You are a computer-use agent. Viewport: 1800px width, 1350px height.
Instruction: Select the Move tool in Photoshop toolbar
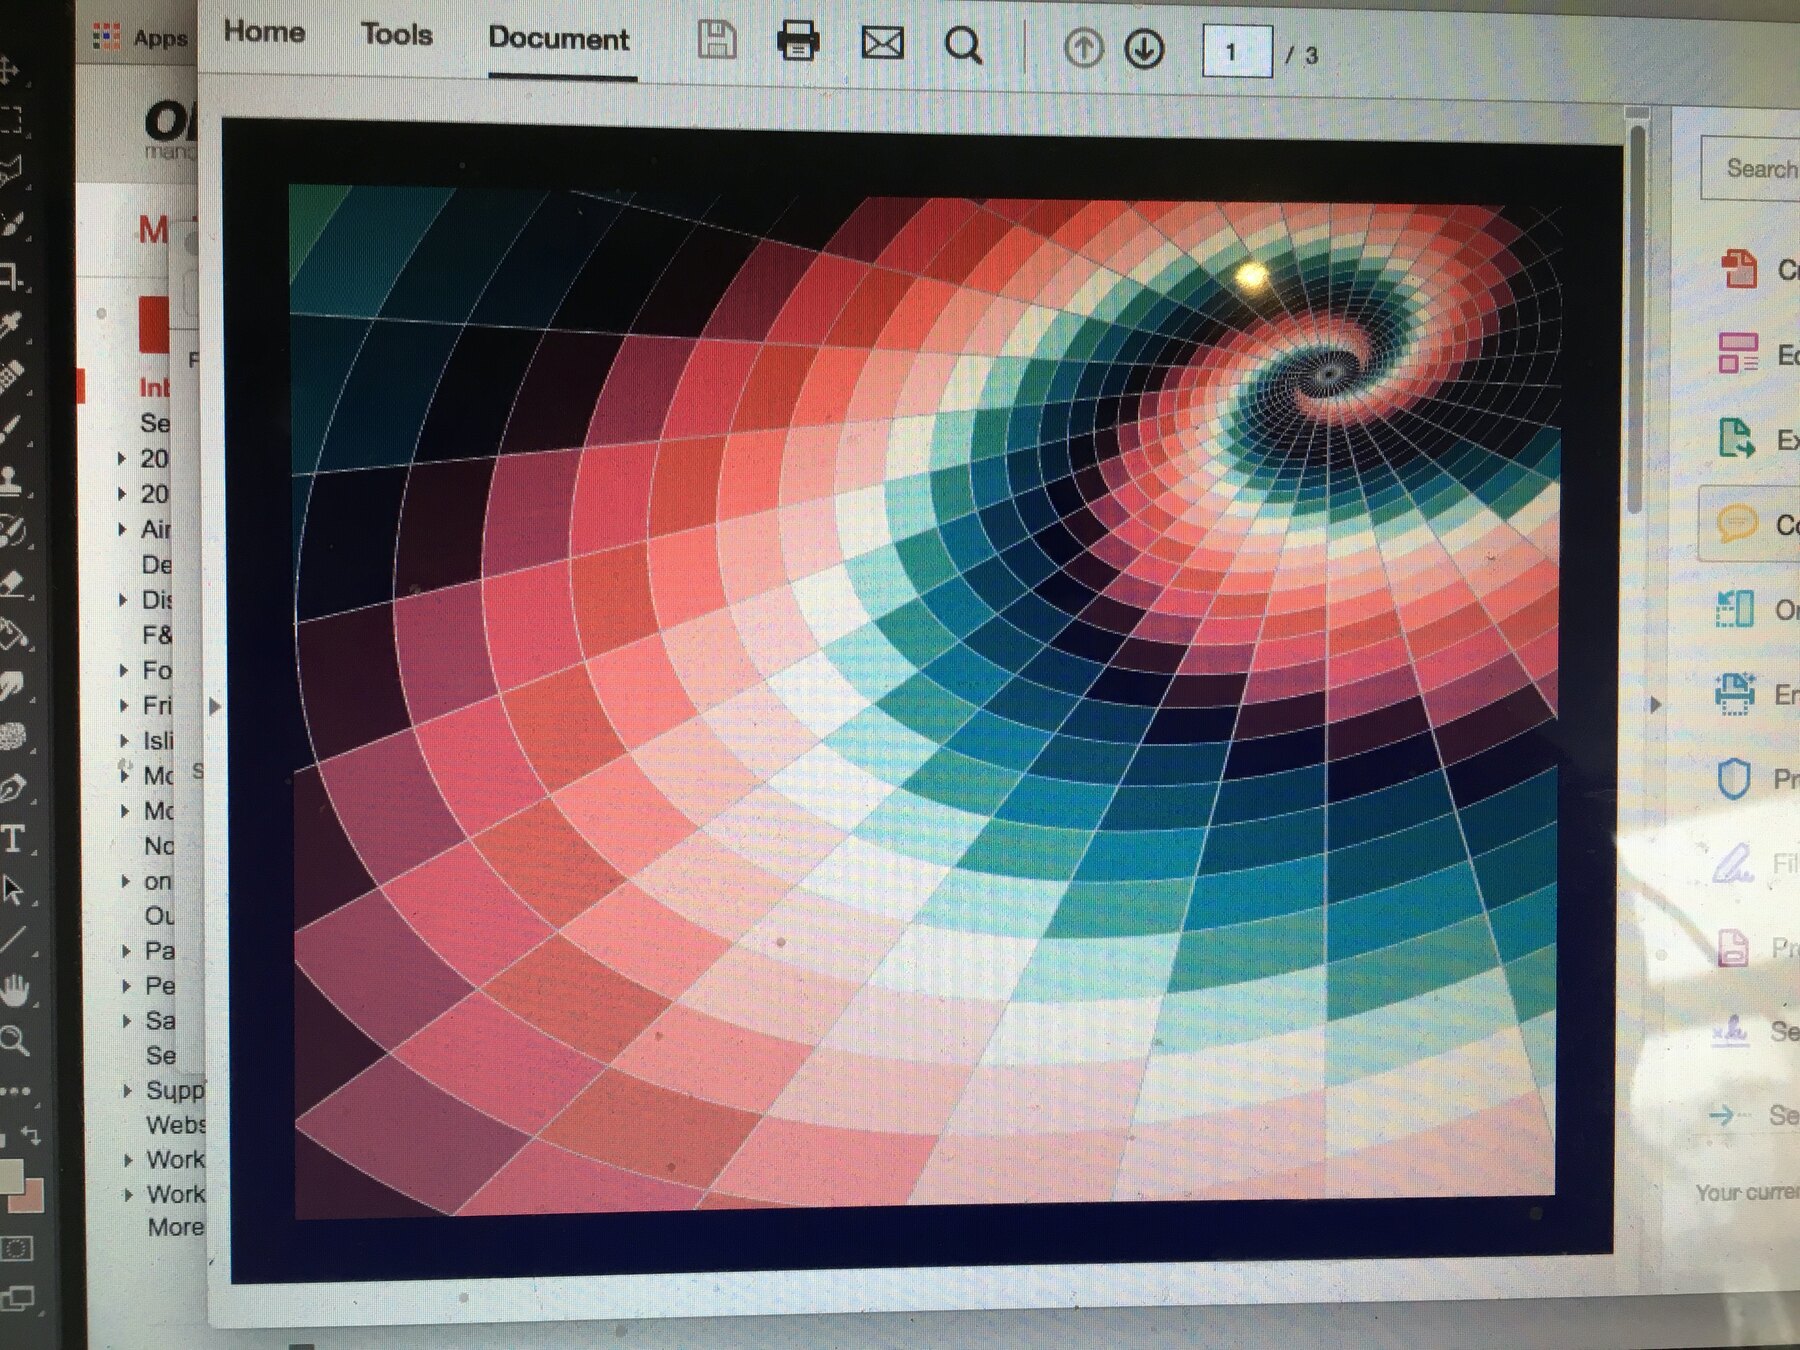tap(8, 70)
